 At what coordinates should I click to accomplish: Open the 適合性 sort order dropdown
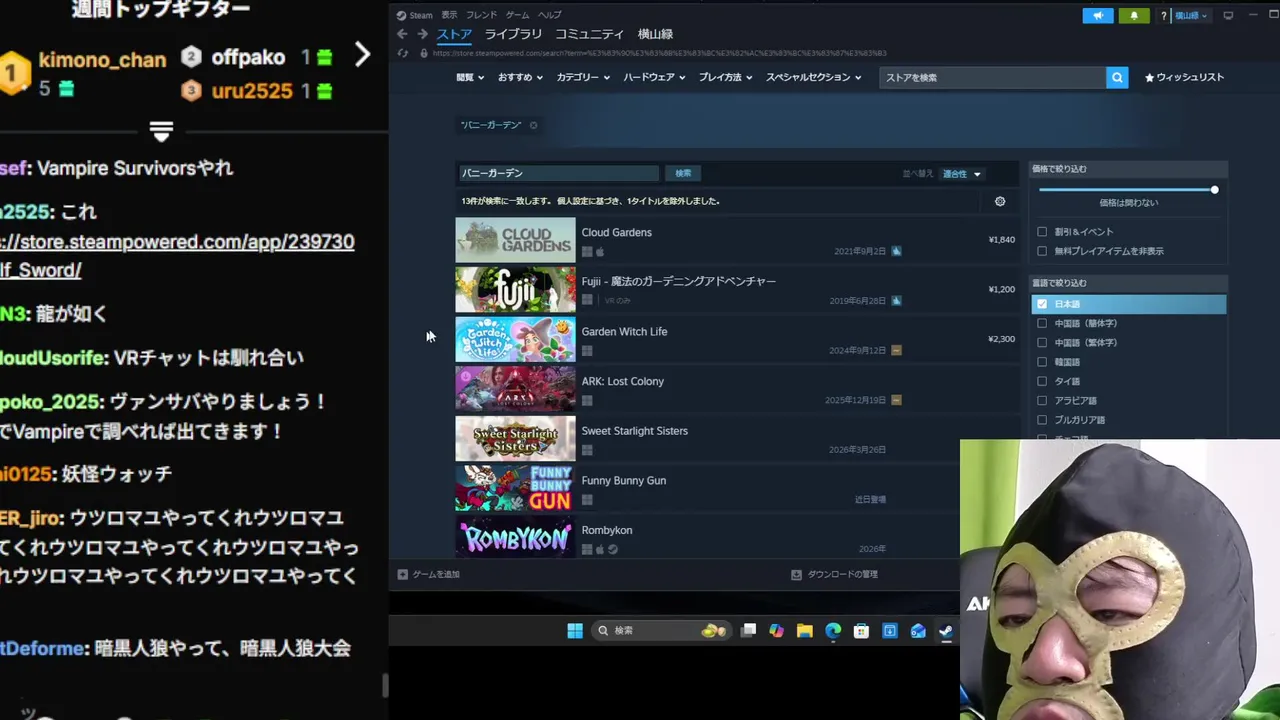click(962, 174)
